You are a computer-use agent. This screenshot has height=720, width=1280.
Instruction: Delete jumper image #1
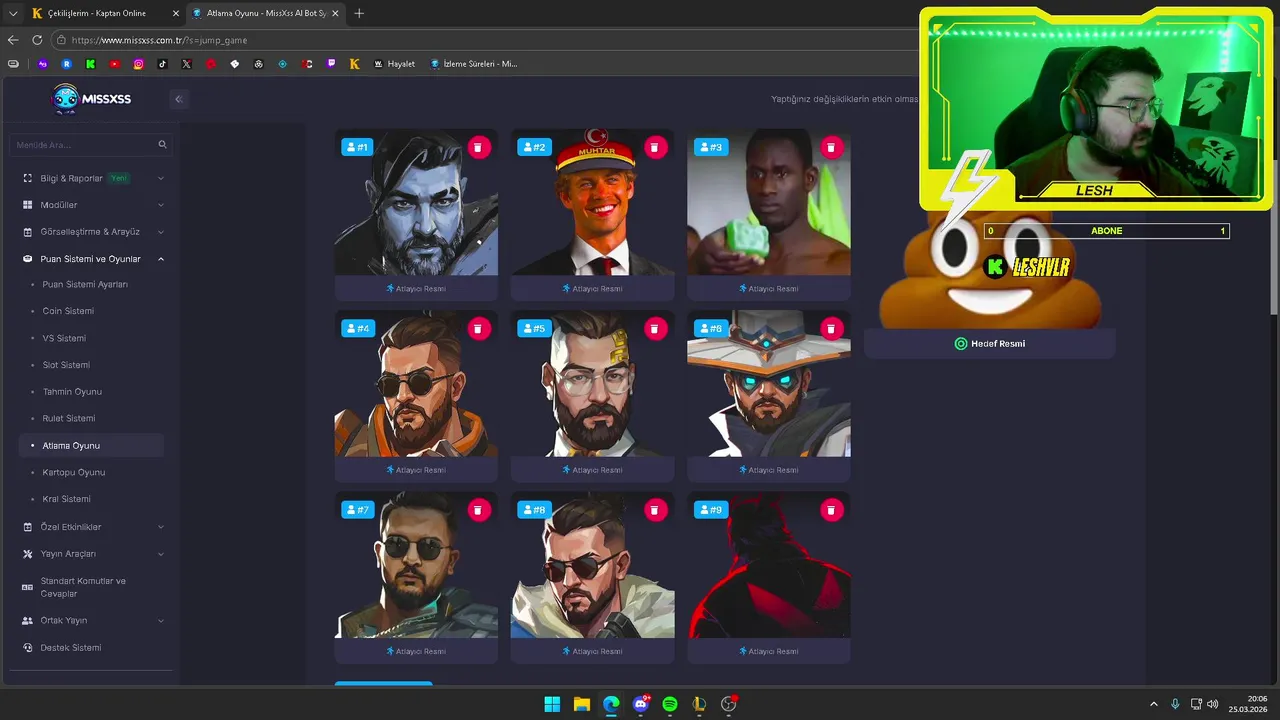pyautogui.click(x=478, y=147)
